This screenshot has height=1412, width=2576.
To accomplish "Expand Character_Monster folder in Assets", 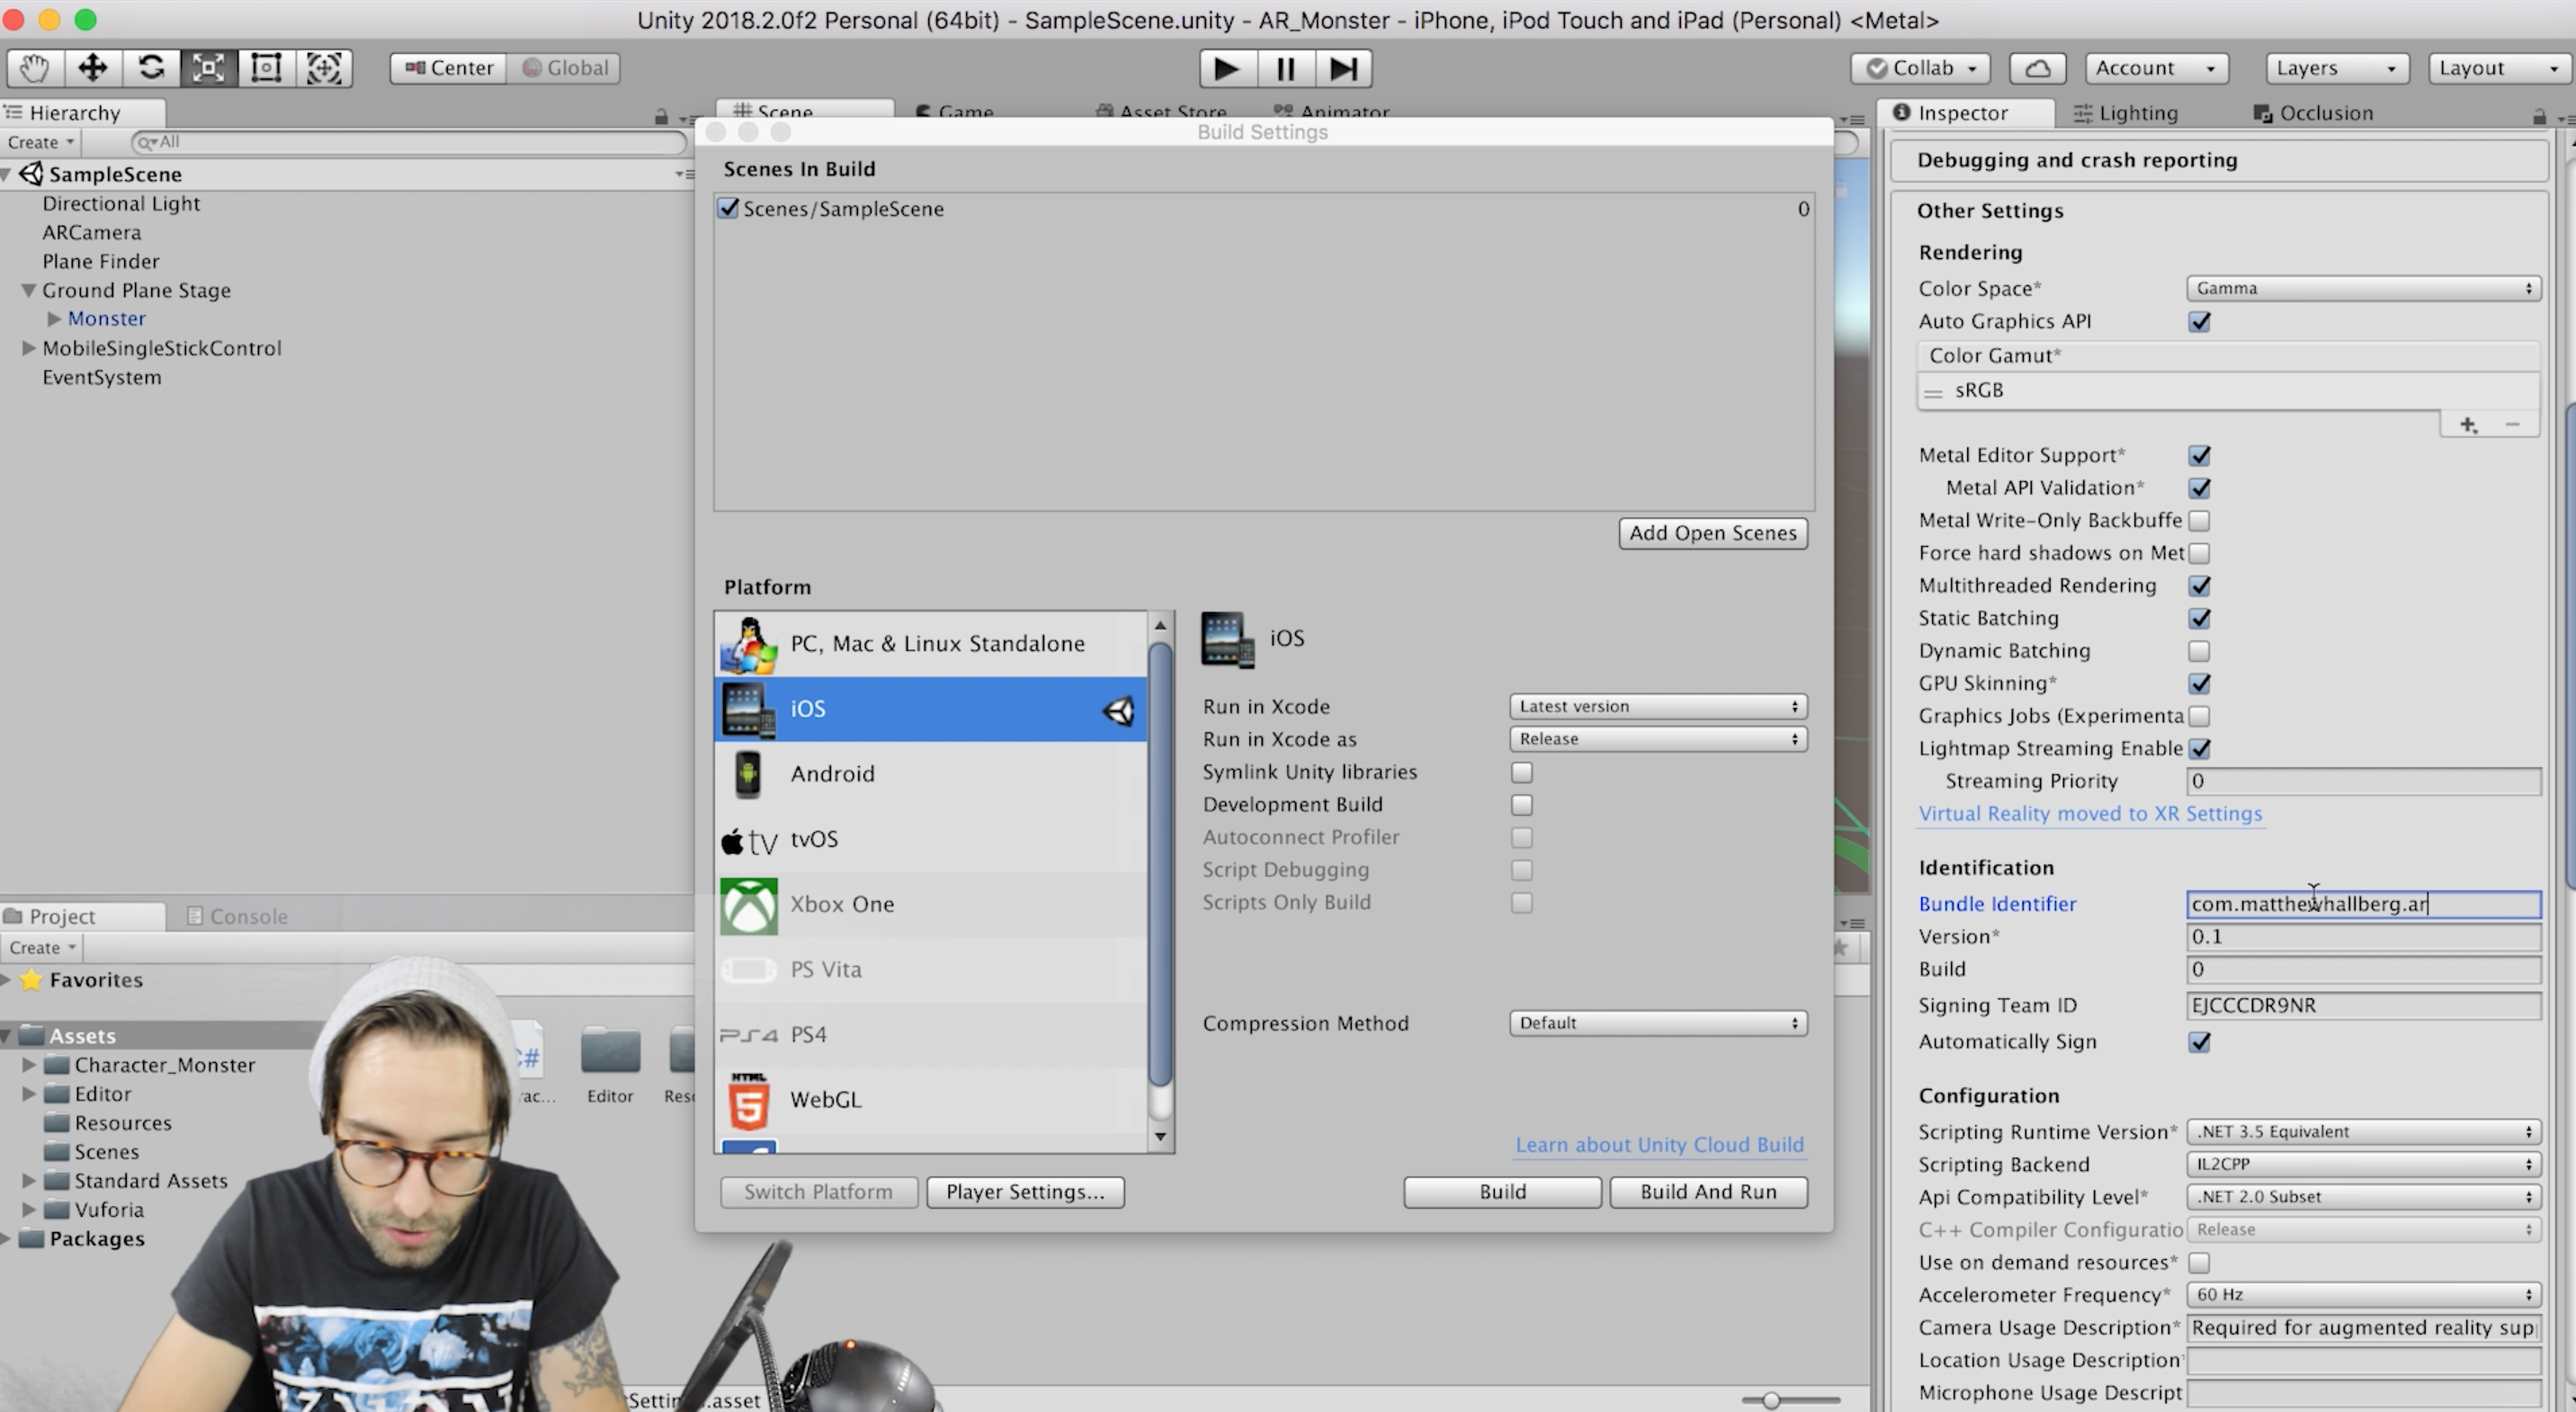I will 29,1065.
